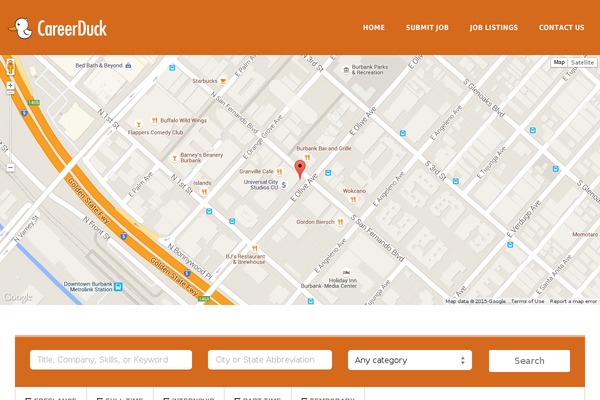Click the Downtown Burbank Metrolink Station train icon
Viewport: 600px width, 400px height.
[118, 286]
